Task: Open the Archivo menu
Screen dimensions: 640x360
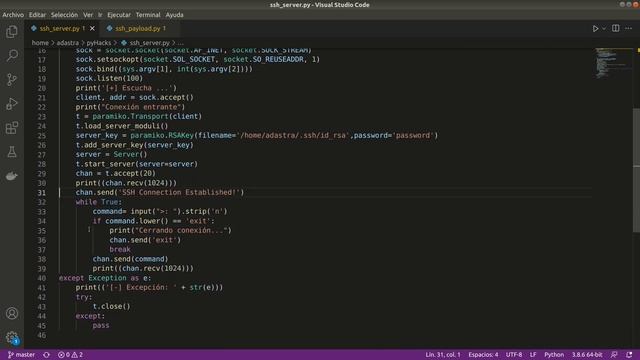Action: (13, 15)
